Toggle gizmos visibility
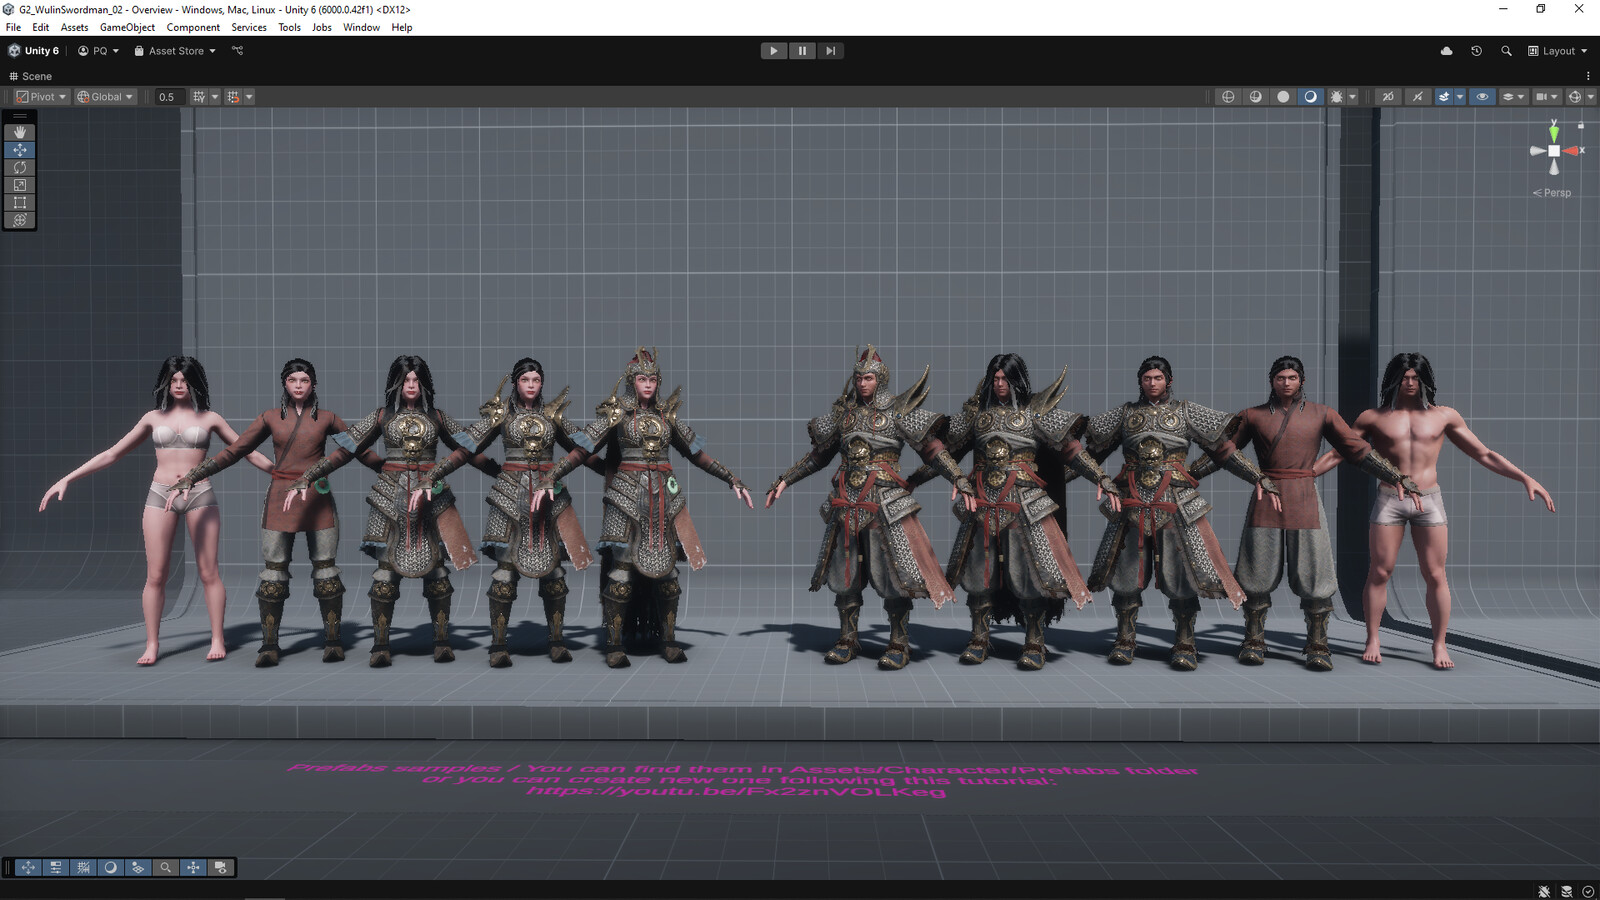Screen dimensions: 1600x900 (1575, 97)
